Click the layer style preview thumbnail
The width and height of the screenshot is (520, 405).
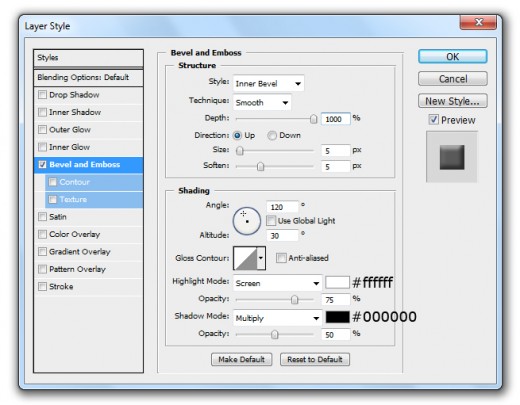pyautogui.click(x=452, y=157)
